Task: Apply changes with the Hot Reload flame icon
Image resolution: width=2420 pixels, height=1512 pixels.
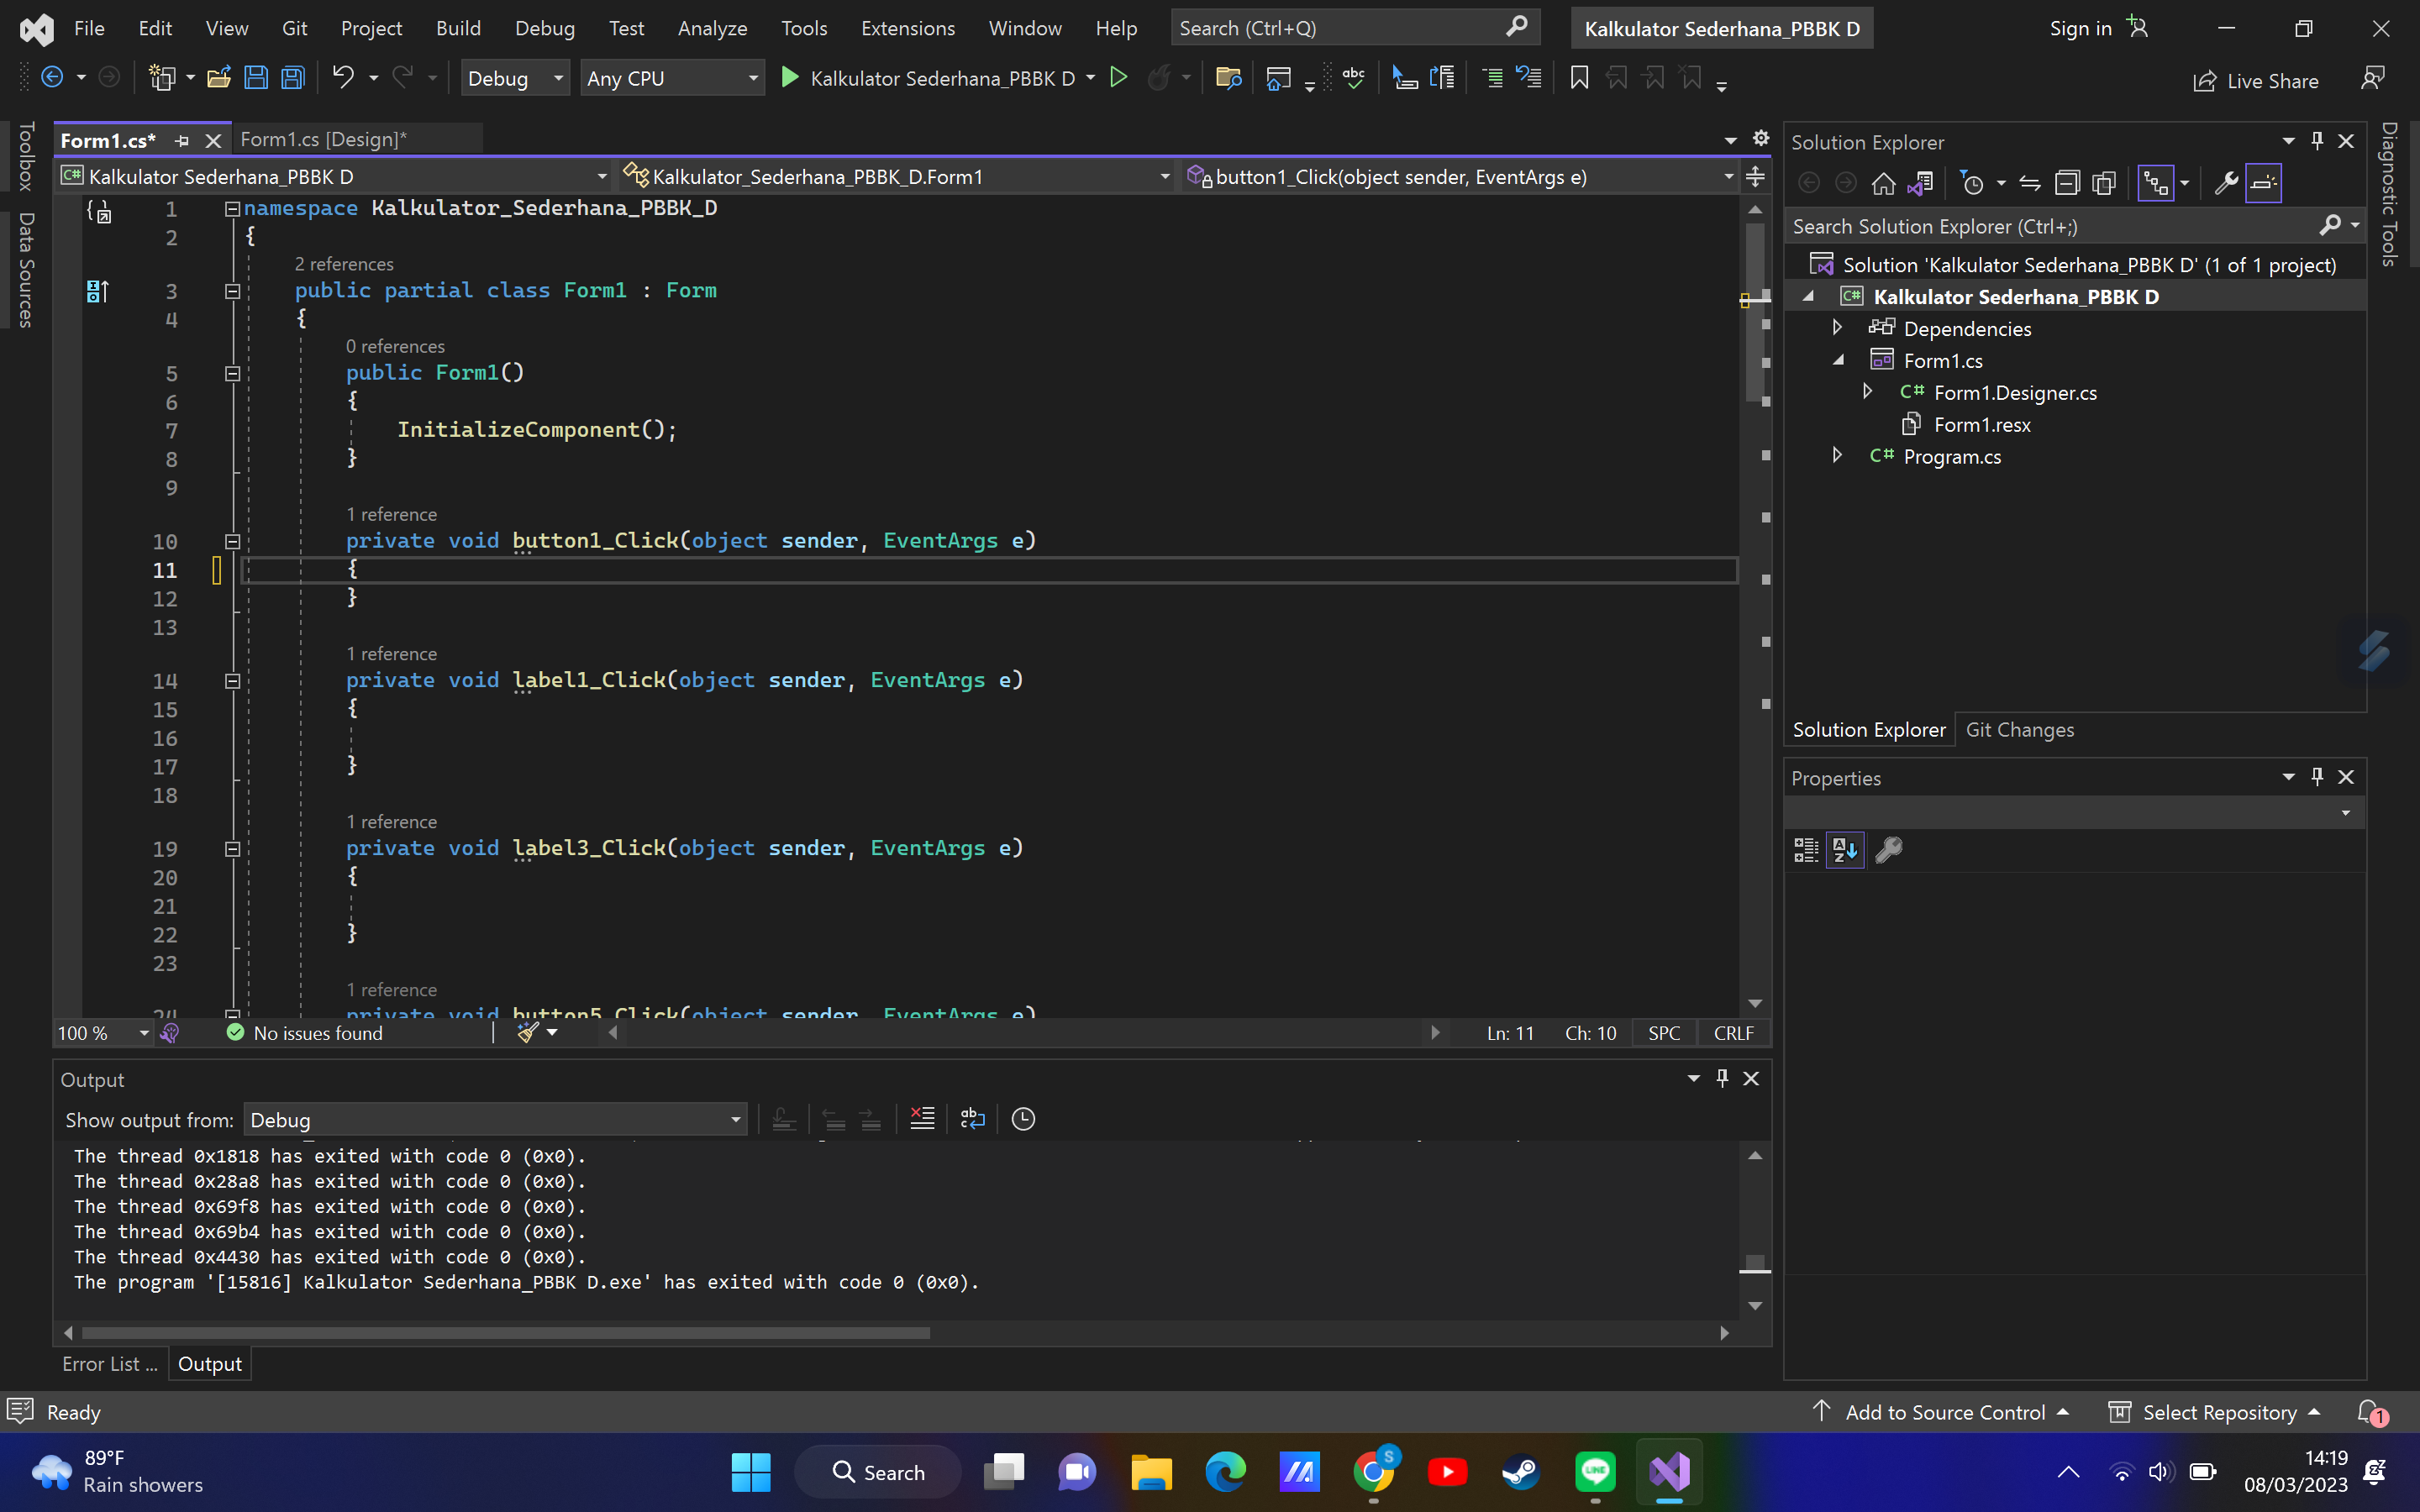Action: (x=1160, y=77)
